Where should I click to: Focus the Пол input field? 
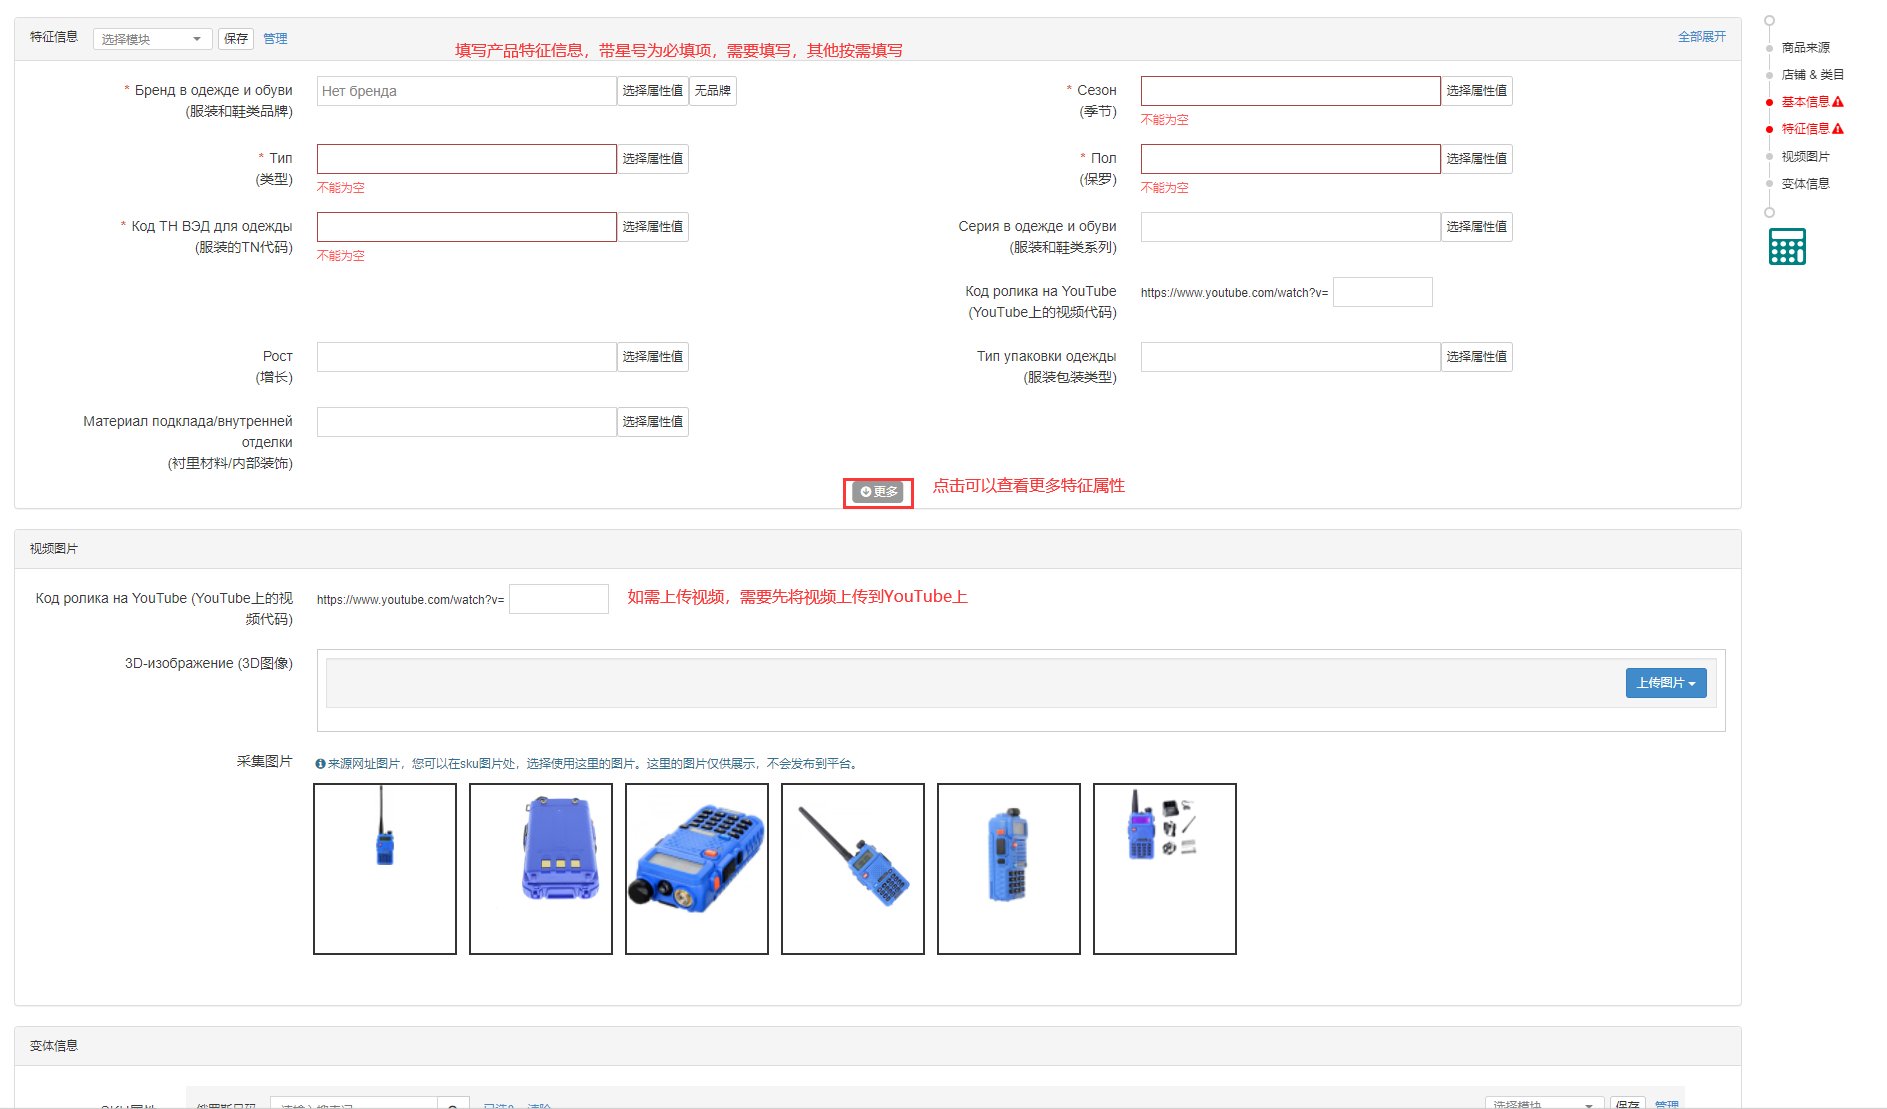pyautogui.click(x=1290, y=159)
